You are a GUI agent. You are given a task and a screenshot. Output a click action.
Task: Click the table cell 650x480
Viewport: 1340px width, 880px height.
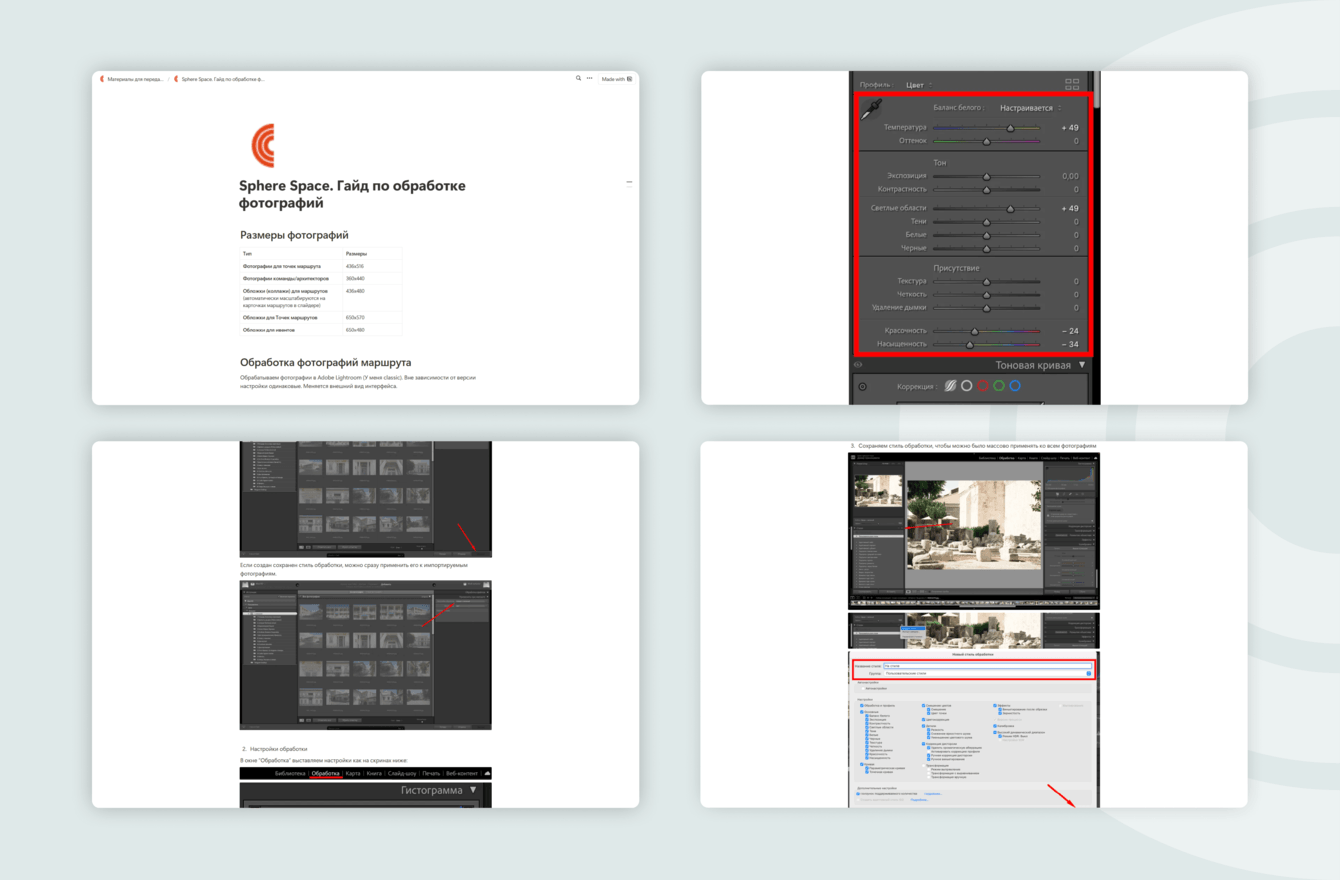[372, 330]
